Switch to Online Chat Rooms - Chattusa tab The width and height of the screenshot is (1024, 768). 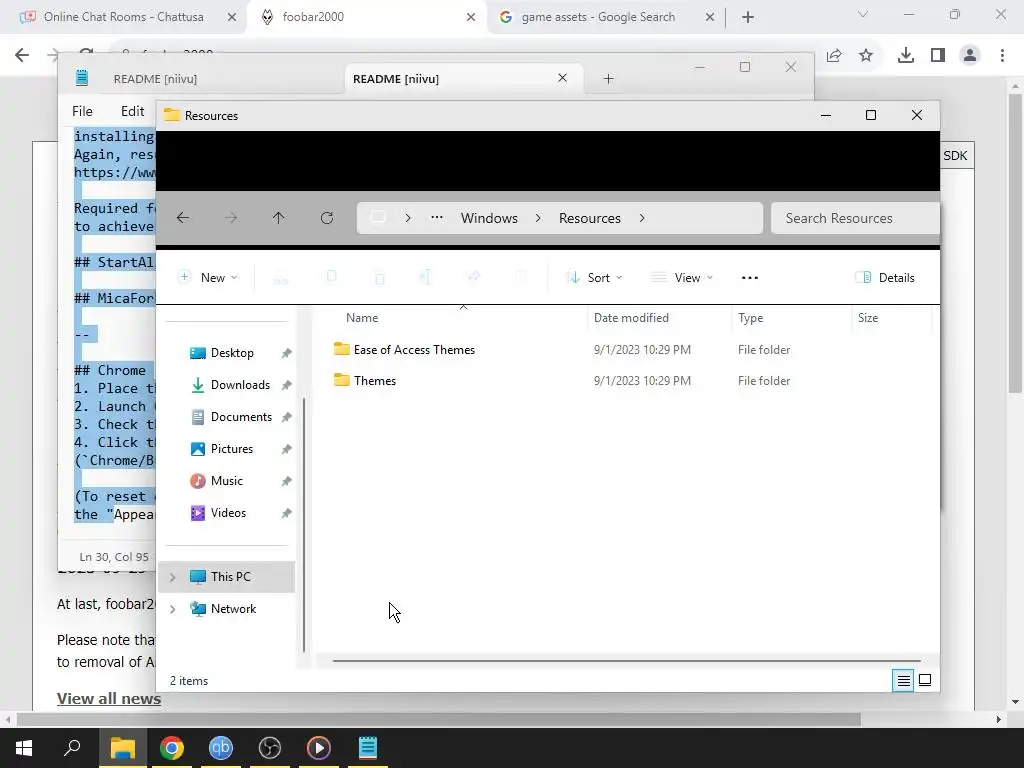123,17
